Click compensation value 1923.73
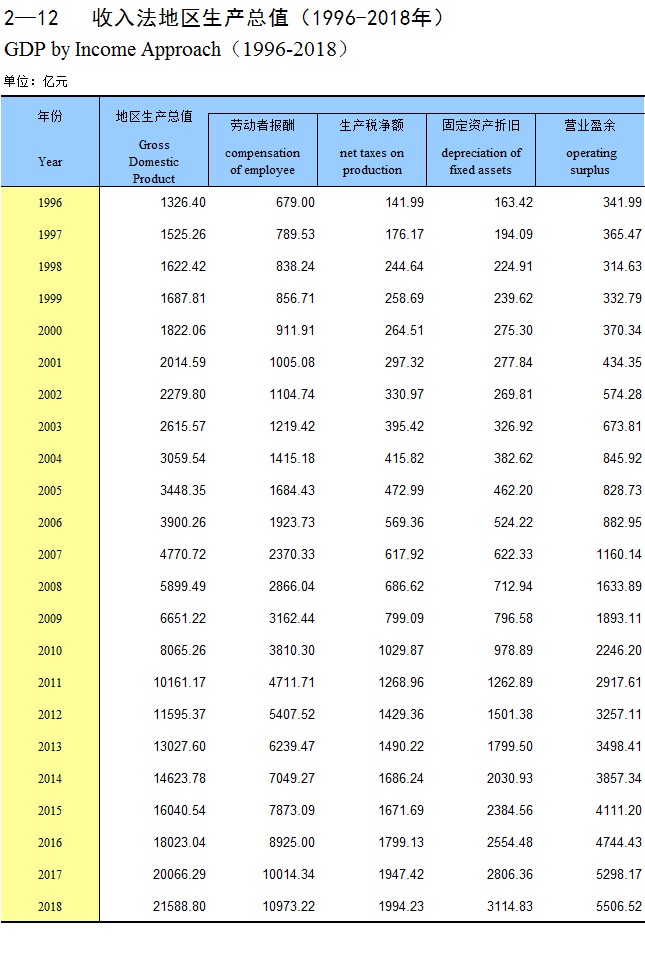 (292, 522)
